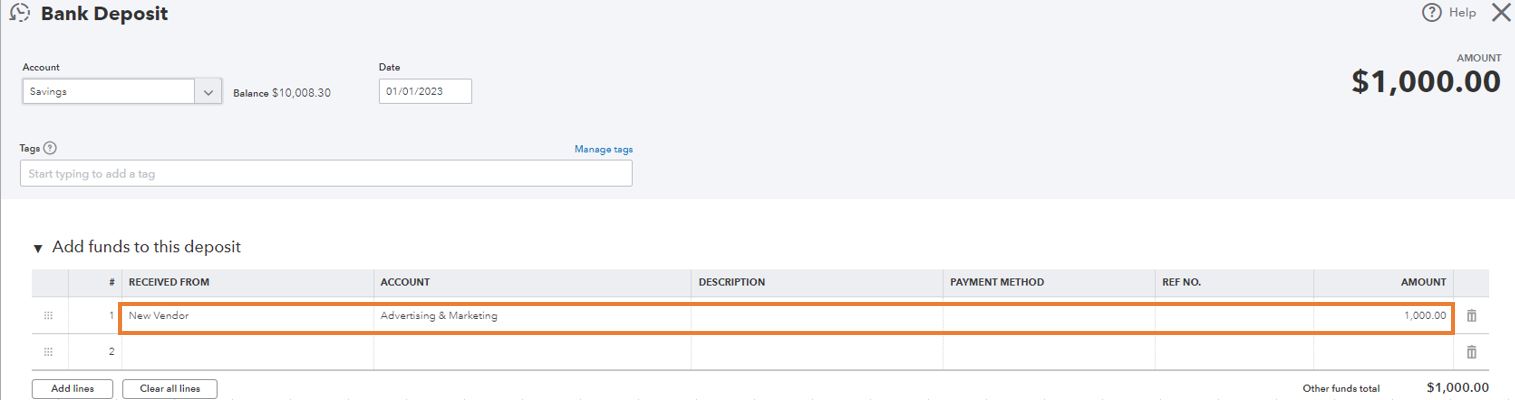Click the Tags info question icon
The image size is (1515, 400).
point(51,148)
